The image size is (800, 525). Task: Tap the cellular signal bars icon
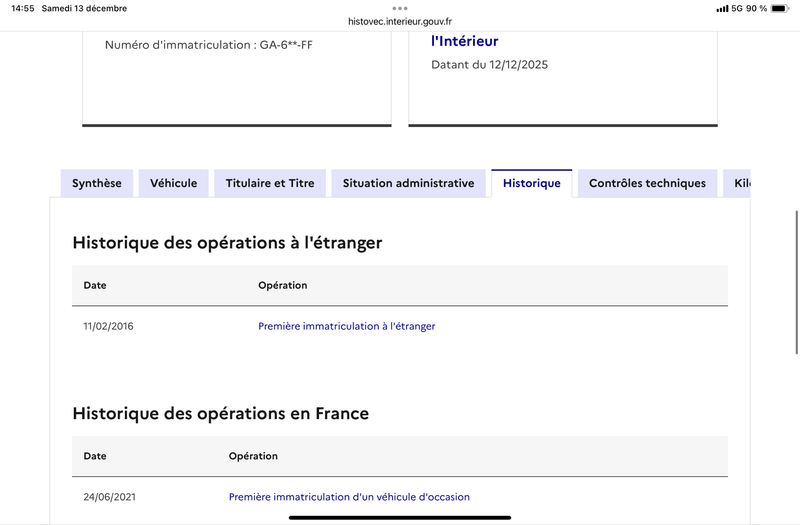[x=723, y=9]
